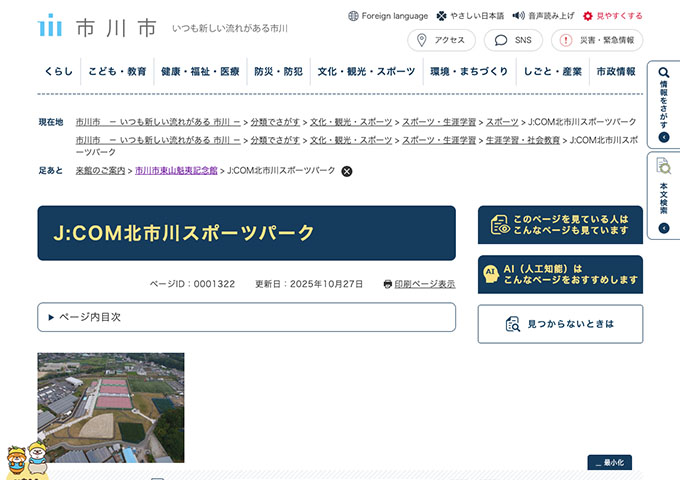Click スポーツ・生涯学習 in second breadcrumb row

click(x=439, y=140)
